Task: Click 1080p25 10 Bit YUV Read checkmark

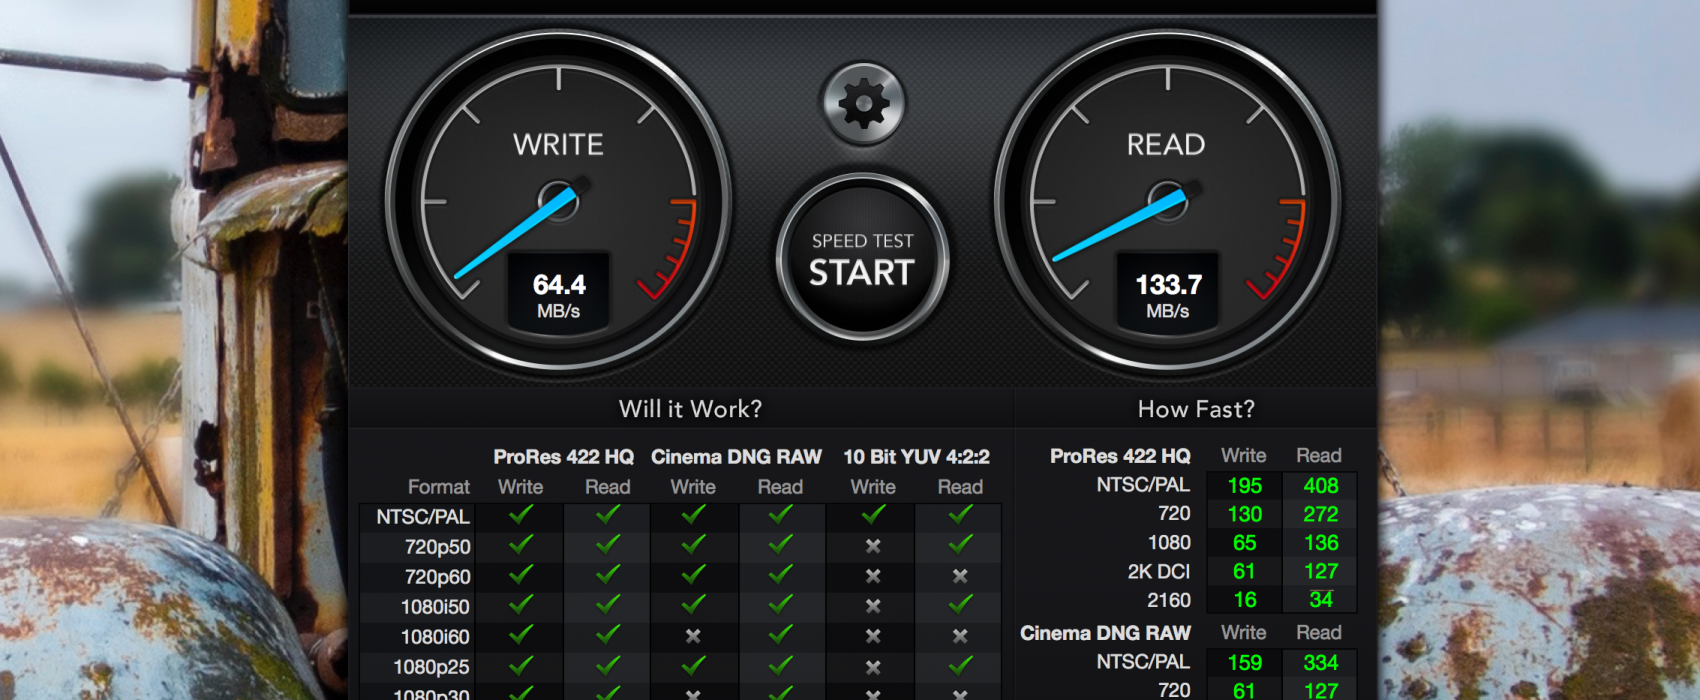Action: coord(961,665)
